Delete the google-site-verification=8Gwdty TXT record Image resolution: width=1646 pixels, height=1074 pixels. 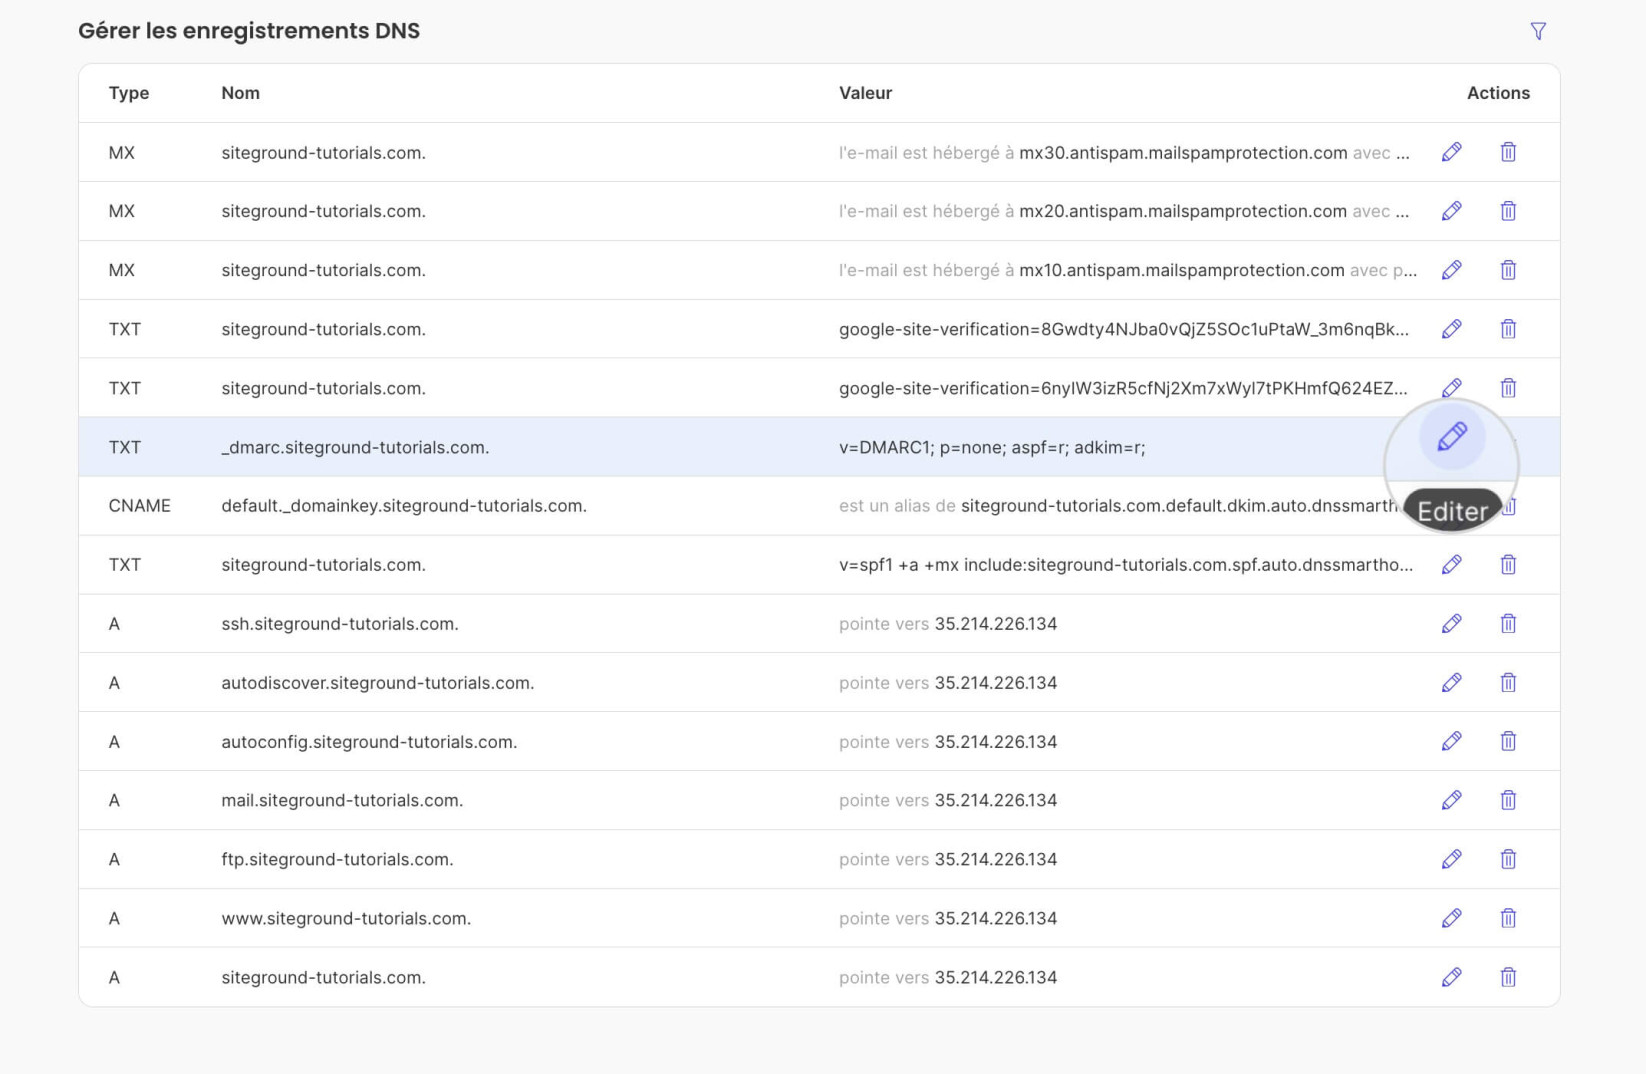tap(1508, 329)
